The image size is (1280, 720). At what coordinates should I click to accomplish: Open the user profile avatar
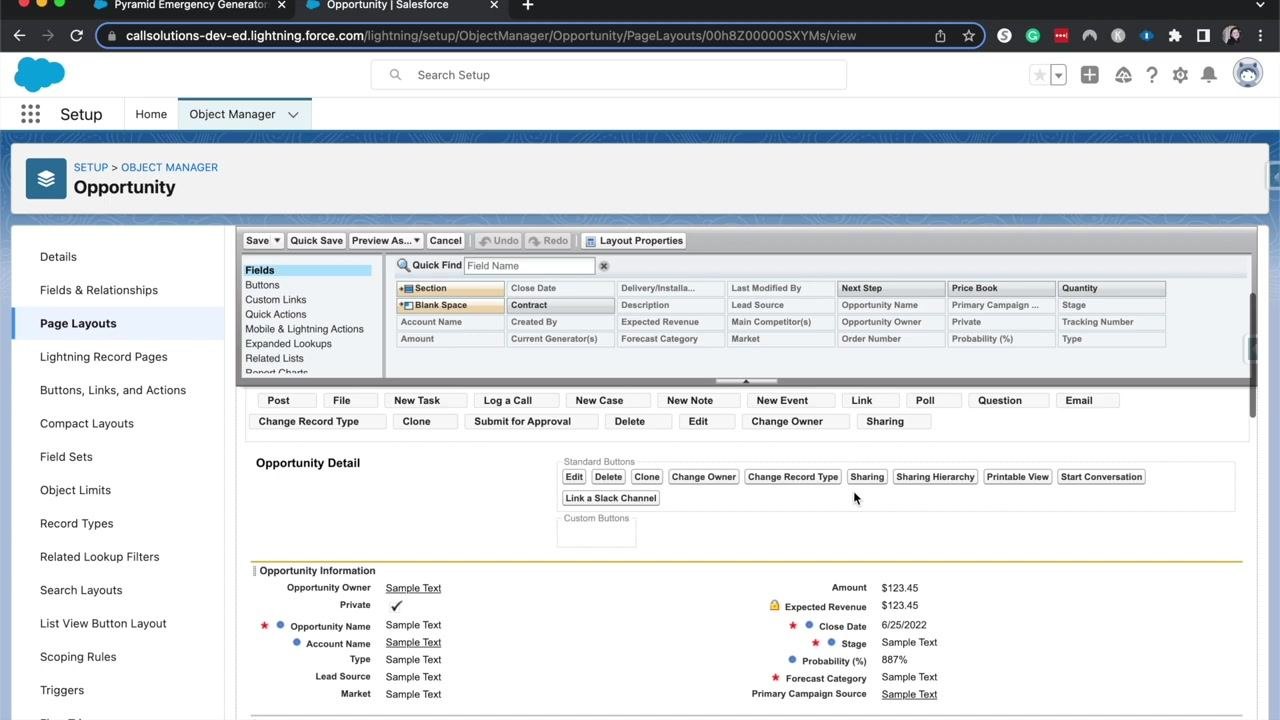pyautogui.click(x=1247, y=73)
